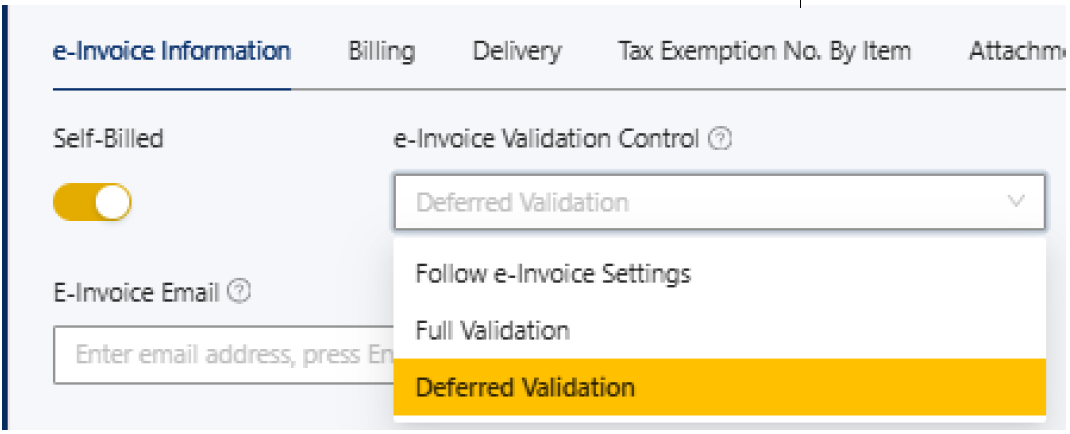The image size is (1070, 434).
Task: Go to the Delivery tab
Action: pyautogui.click(x=517, y=51)
